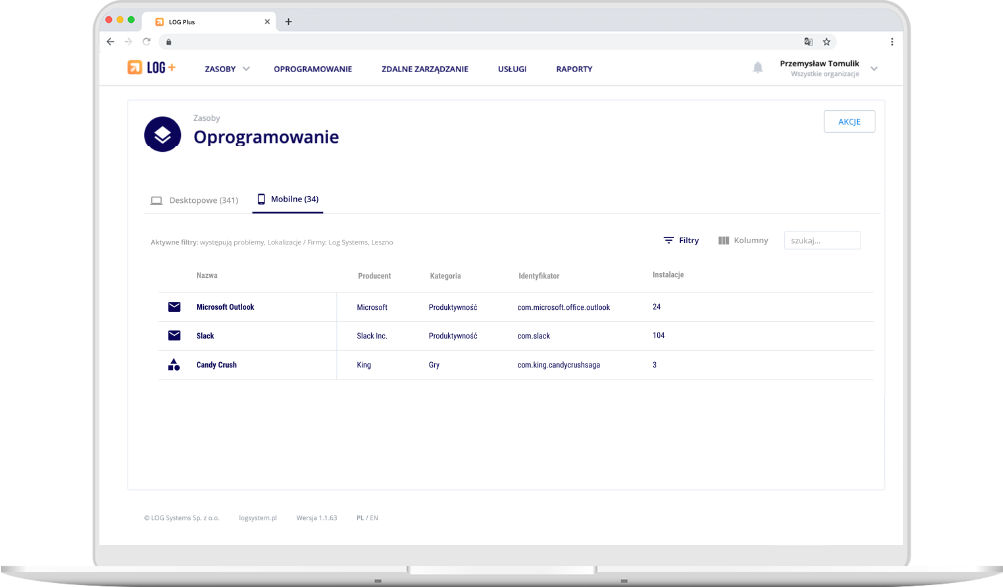The width and height of the screenshot is (1003, 587).
Task: Click the Gry category cell
Action: point(434,365)
